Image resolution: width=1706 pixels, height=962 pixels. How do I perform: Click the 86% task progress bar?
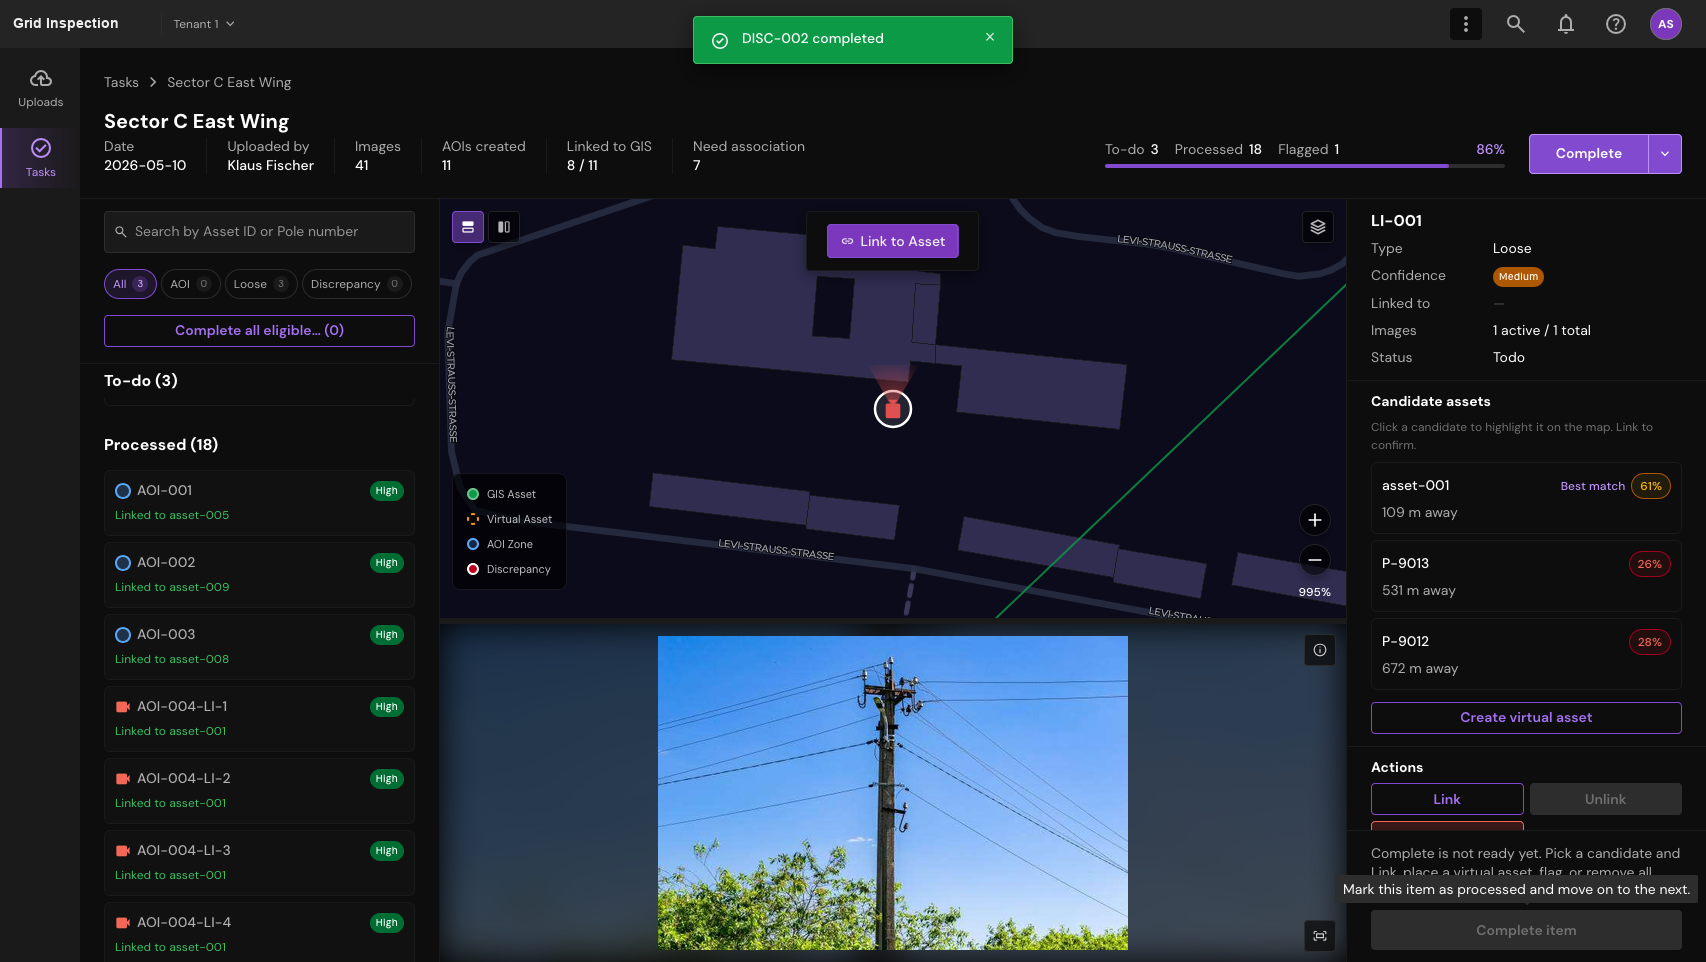tap(1305, 166)
